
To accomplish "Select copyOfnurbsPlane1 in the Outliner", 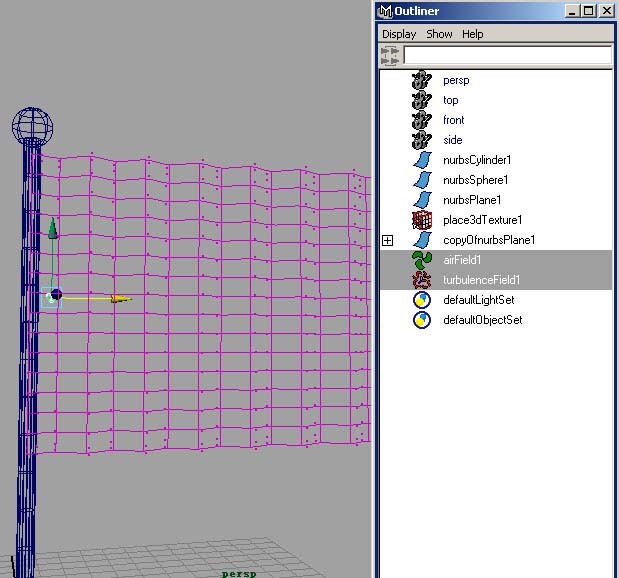I will click(489, 240).
